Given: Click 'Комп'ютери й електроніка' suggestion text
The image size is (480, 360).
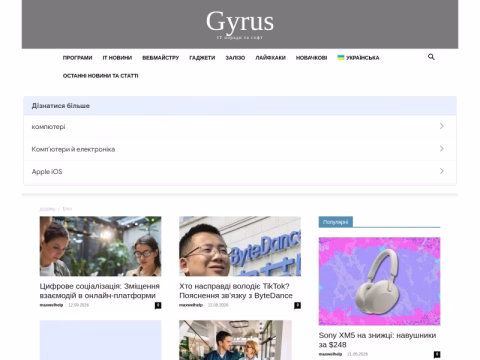Looking at the screenshot, I should [73, 149].
